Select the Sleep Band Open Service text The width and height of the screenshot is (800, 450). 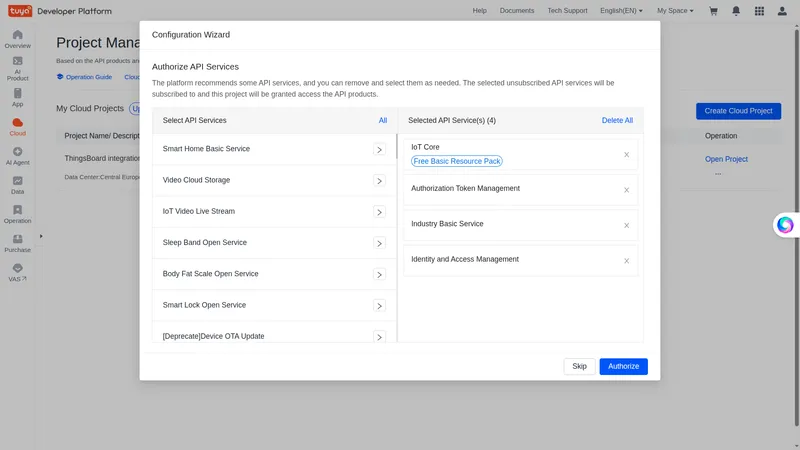205,242
